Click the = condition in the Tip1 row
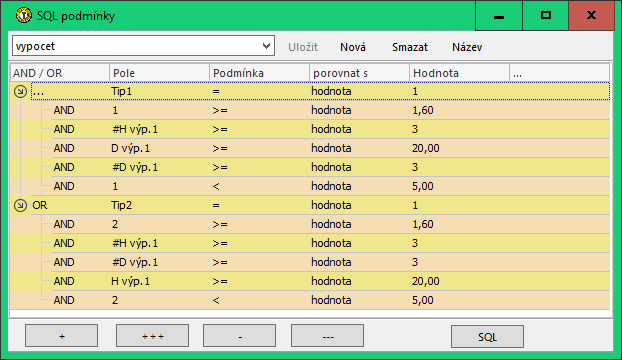 216,91
